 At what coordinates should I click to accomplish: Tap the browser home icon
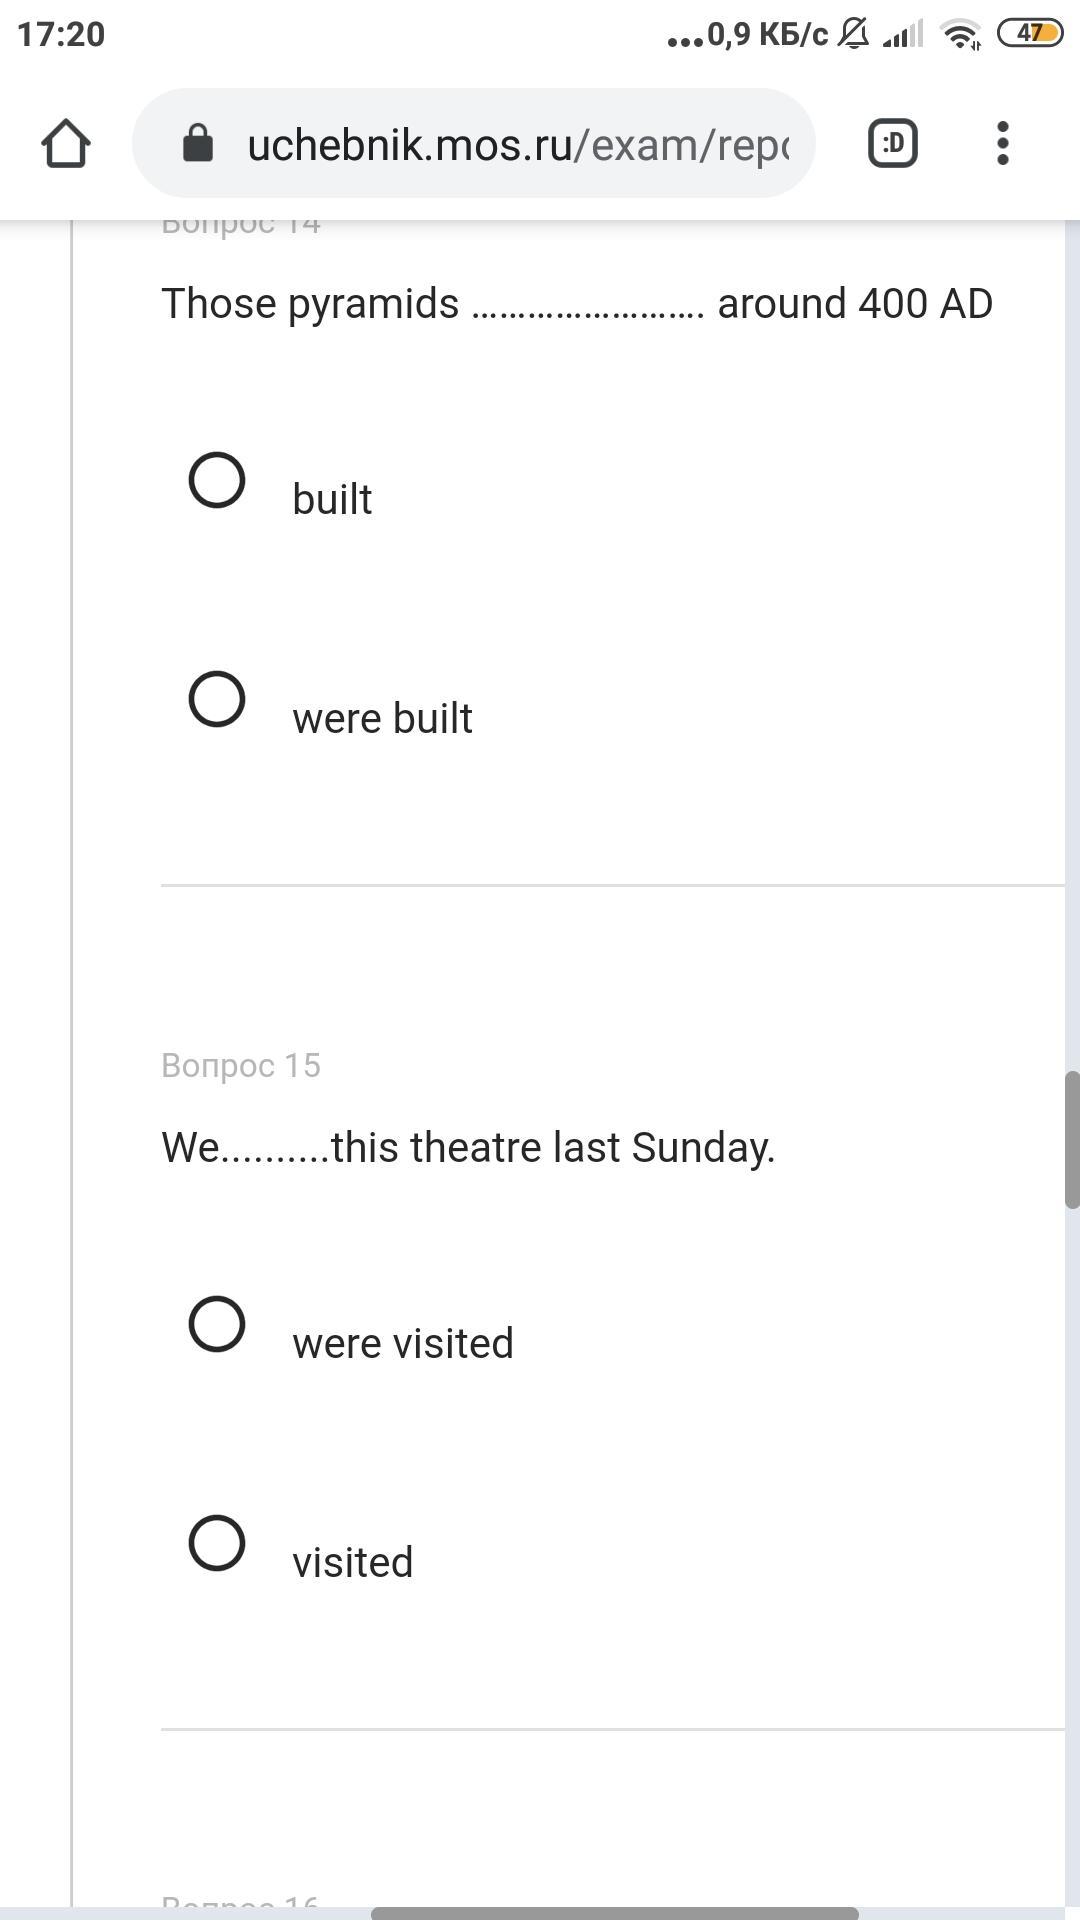click(x=66, y=143)
